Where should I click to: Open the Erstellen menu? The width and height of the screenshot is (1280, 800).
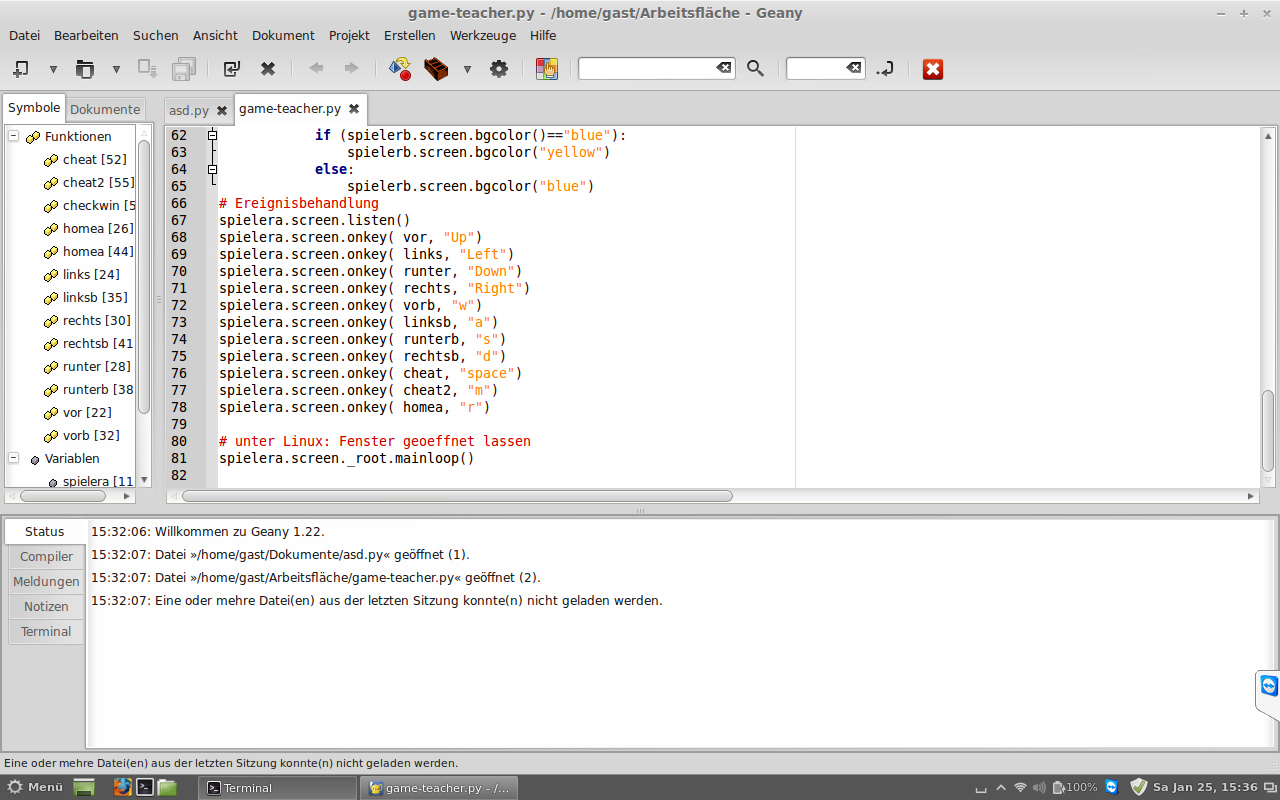pos(409,35)
